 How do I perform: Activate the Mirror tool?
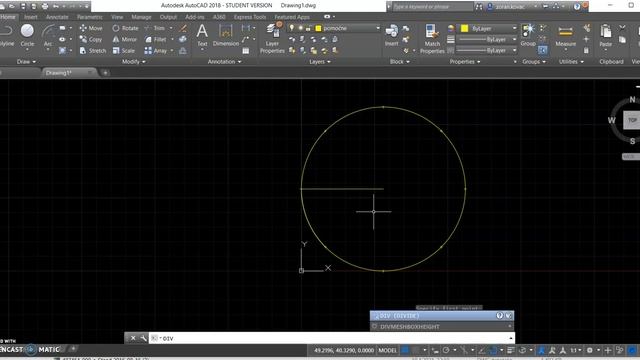[124, 40]
